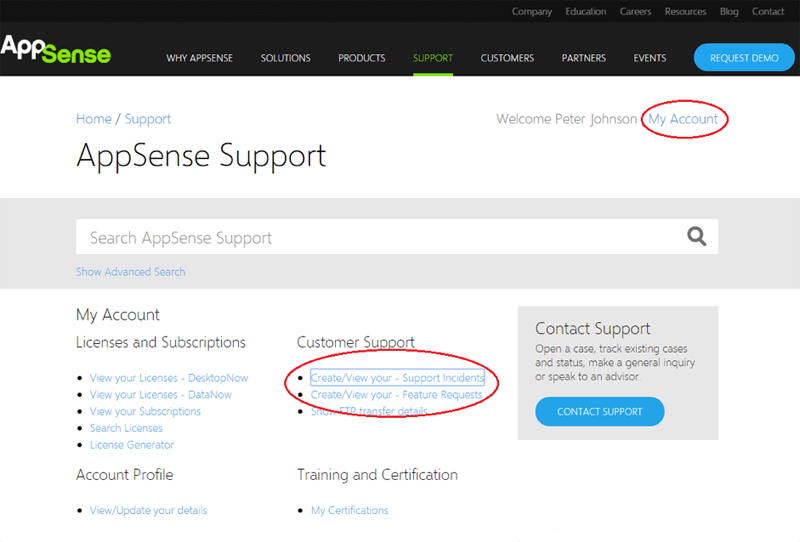Click the Support breadcrumb link
Screen dimensions: 800x542
click(x=148, y=119)
